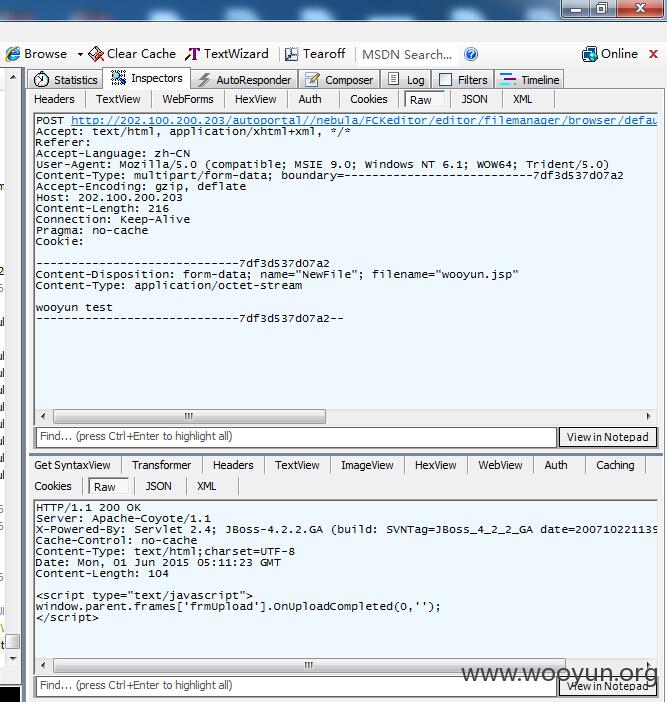Screen dimensions: 667x702
Task: Click 'Server: Apache-Coyote/1.1' response header
Action: [x=123, y=518]
